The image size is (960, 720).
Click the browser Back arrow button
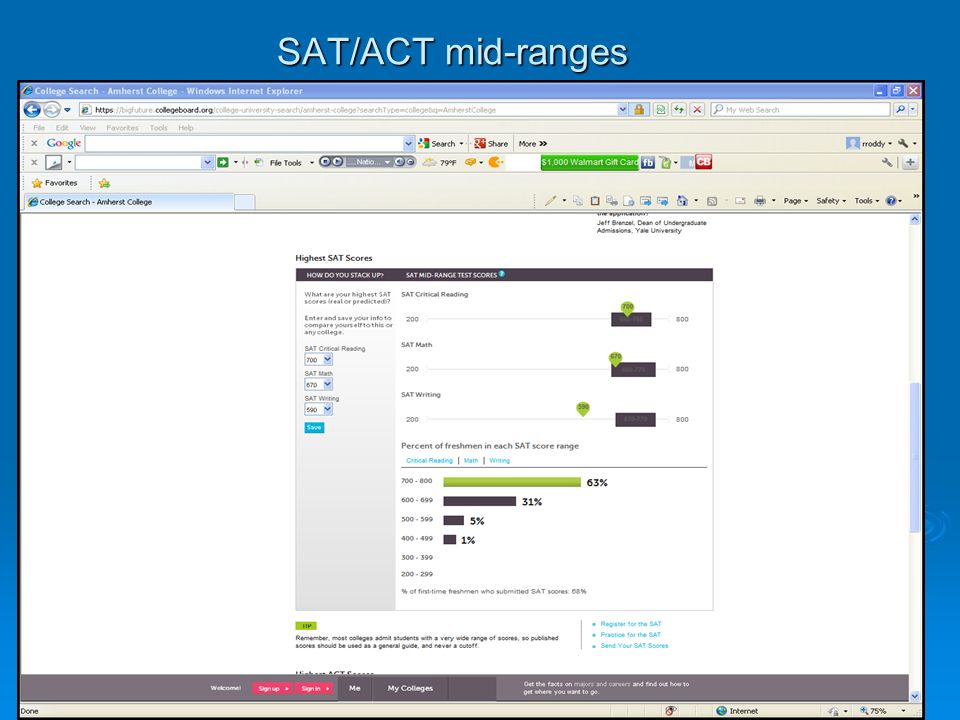click(32, 110)
